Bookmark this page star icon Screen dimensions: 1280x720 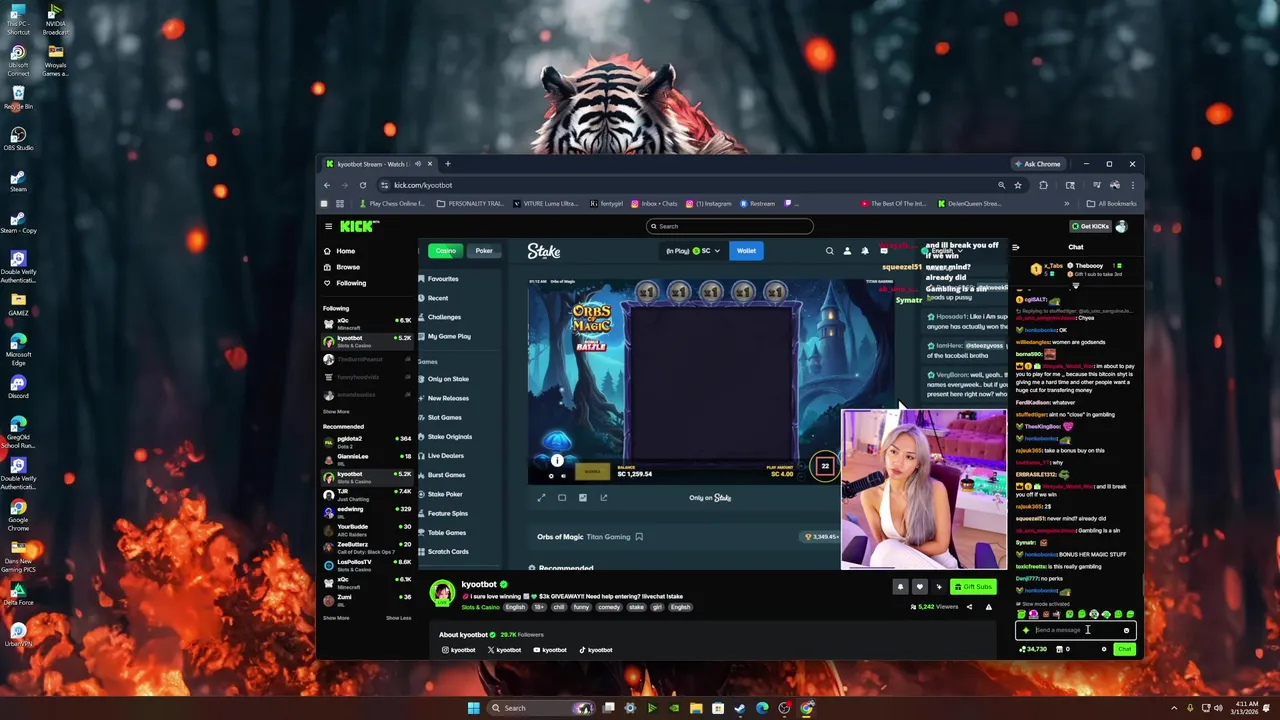pyautogui.click(x=1018, y=185)
